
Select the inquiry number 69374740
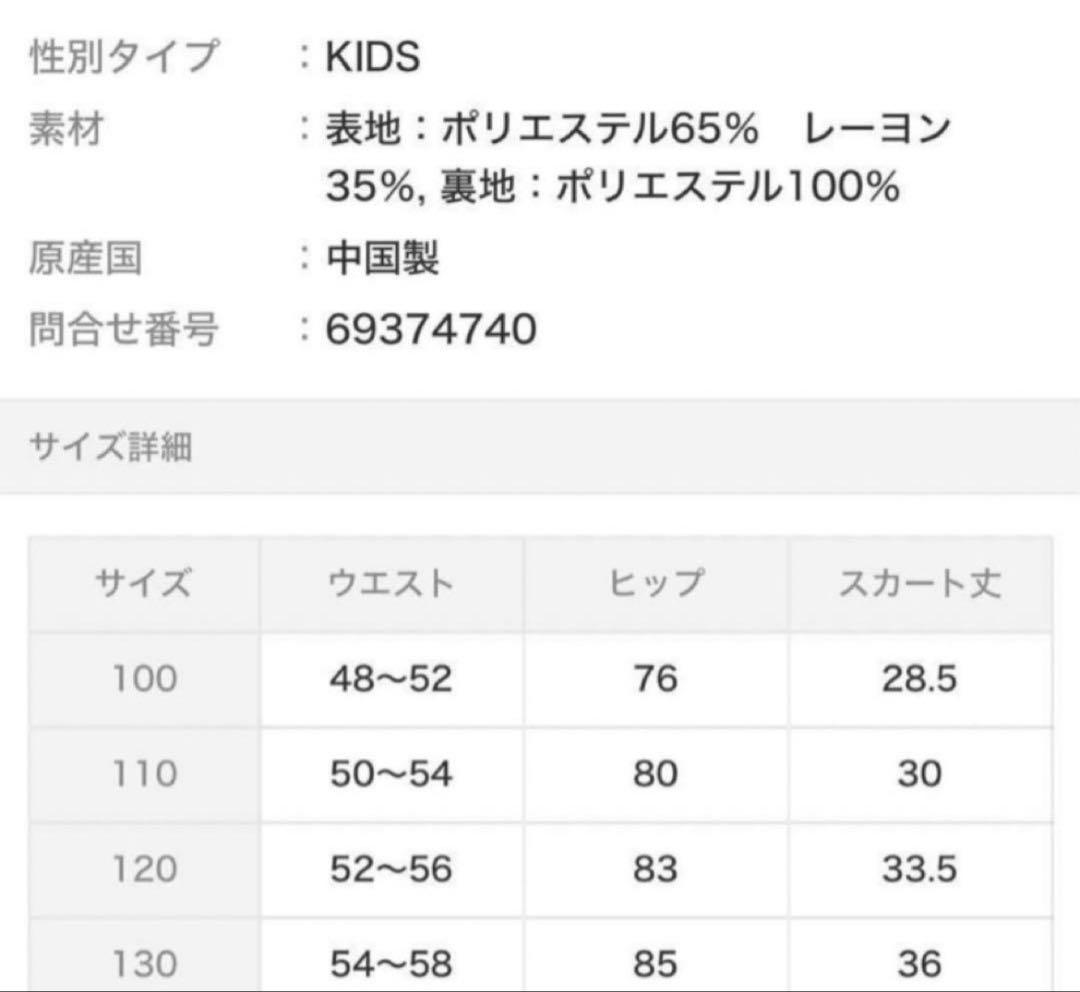click(x=431, y=328)
